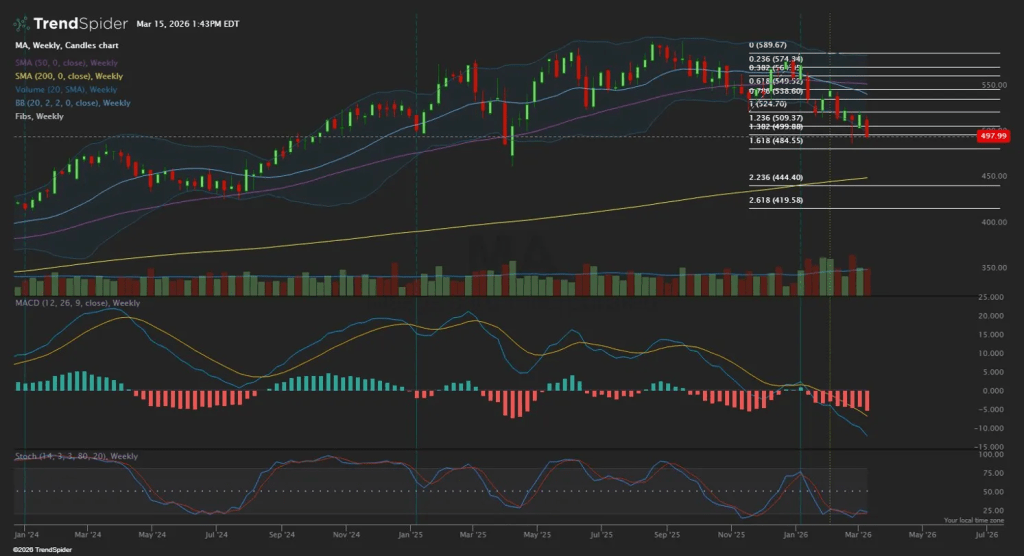Toggle the SMA (50, 0, close) legend entry
The image size is (1024, 556).
(x=69, y=61)
